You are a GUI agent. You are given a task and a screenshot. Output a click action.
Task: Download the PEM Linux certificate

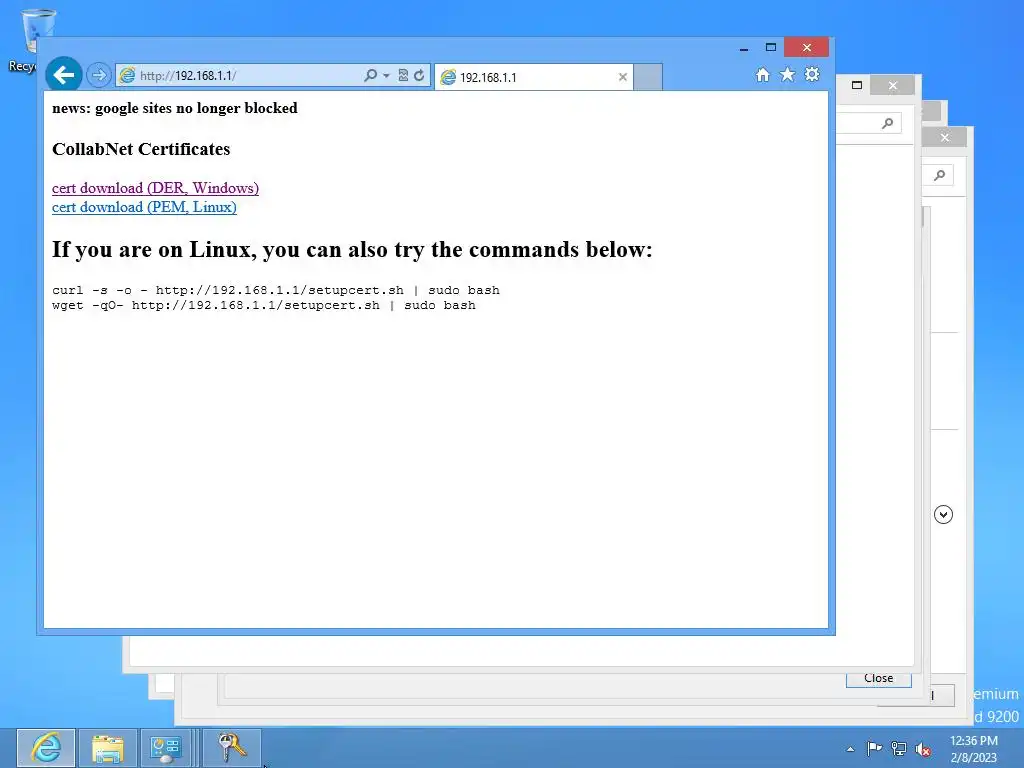click(x=144, y=207)
